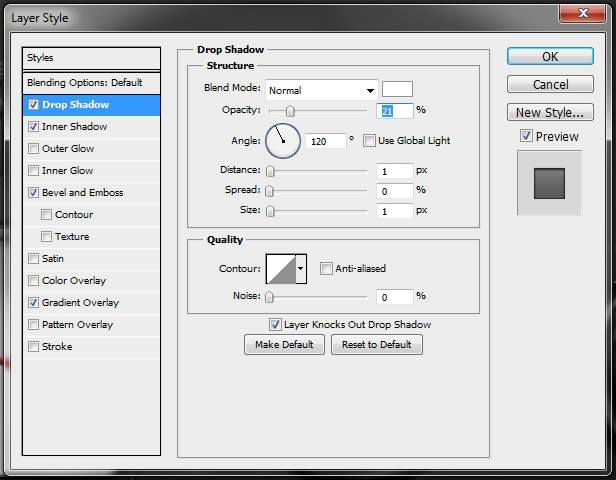Click inside the Angle value field
Screen dimensions: 616x480
[326, 141]
